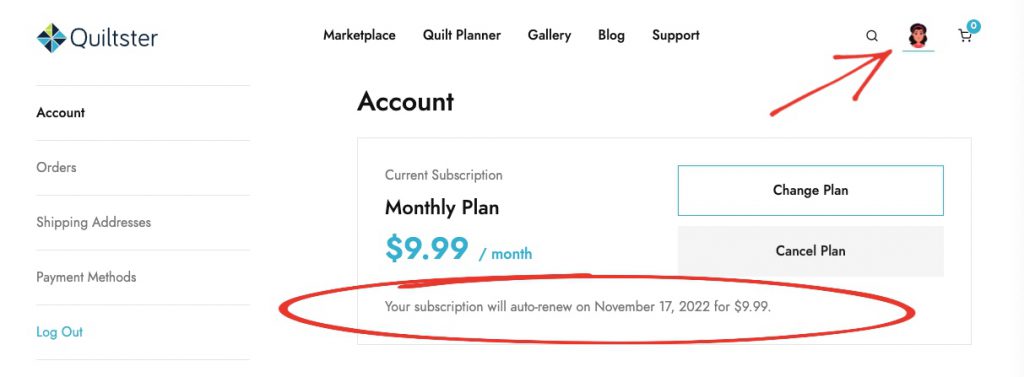Click the Quiltster wordmark text
Screen dimensions: 1024x377
(x=114, y=38)
